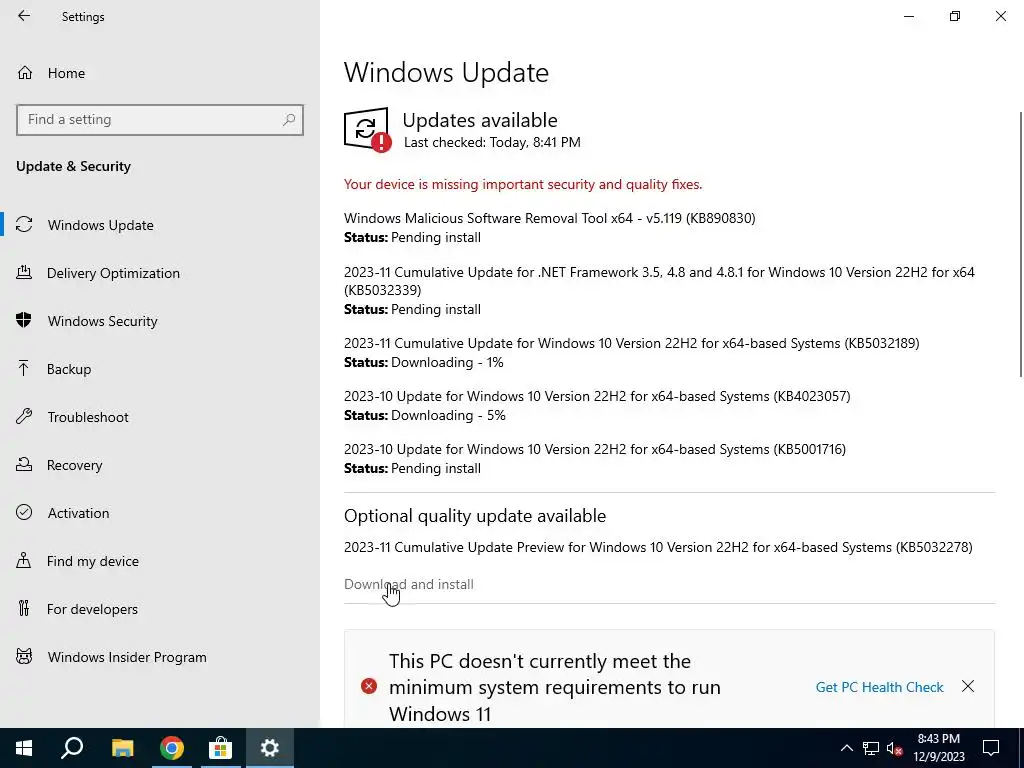Open the notification center icon
Screen dimensions: 1024x768
pyautogui.click(x=991, y=748)
